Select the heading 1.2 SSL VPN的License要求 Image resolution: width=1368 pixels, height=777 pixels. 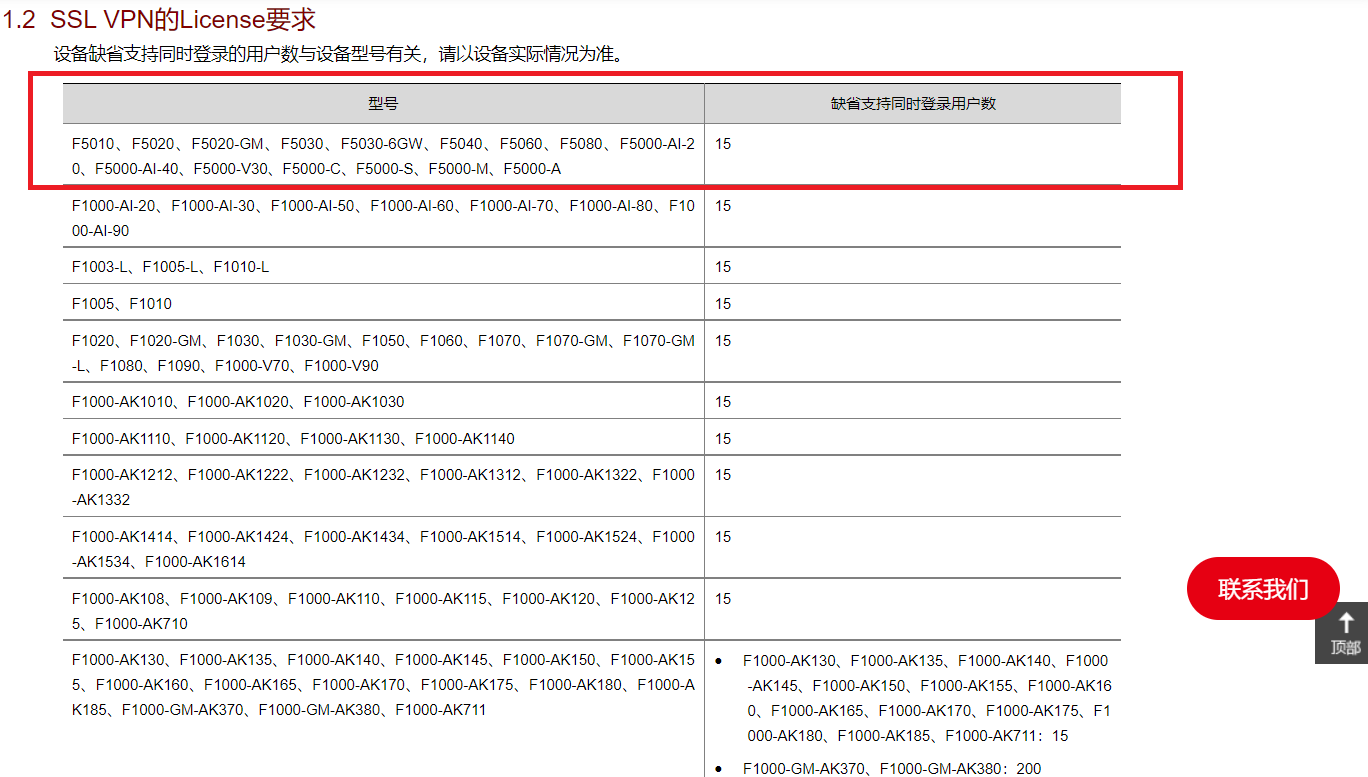(x=161, y=19)
